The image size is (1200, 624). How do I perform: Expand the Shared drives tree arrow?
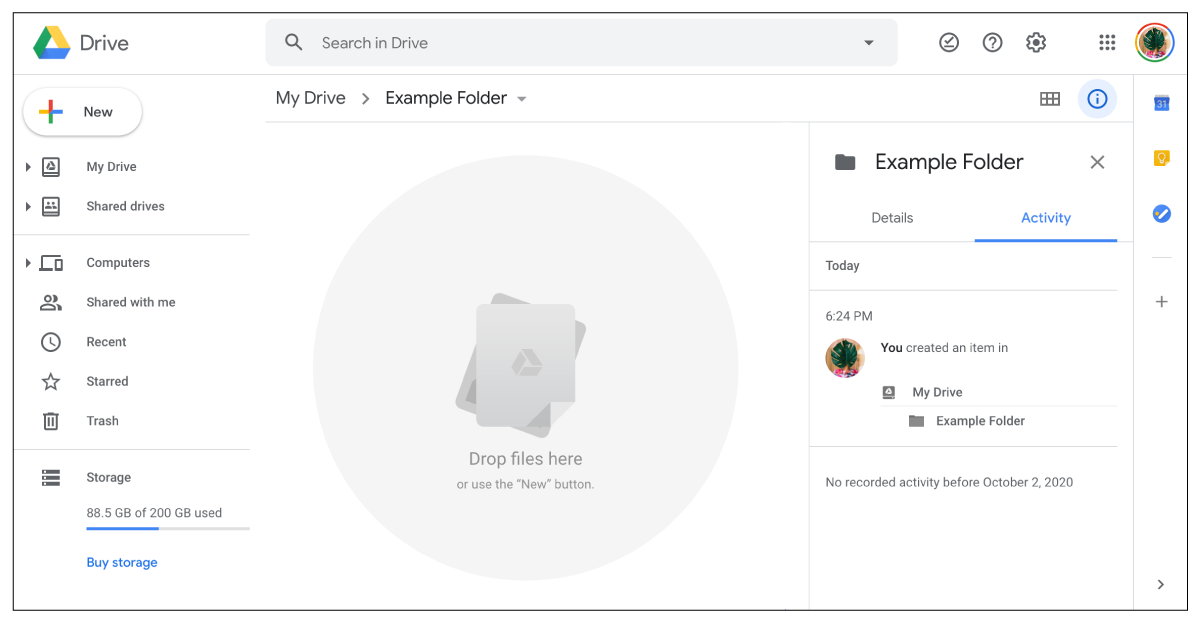pyautogui.click(x=28, y=206)
